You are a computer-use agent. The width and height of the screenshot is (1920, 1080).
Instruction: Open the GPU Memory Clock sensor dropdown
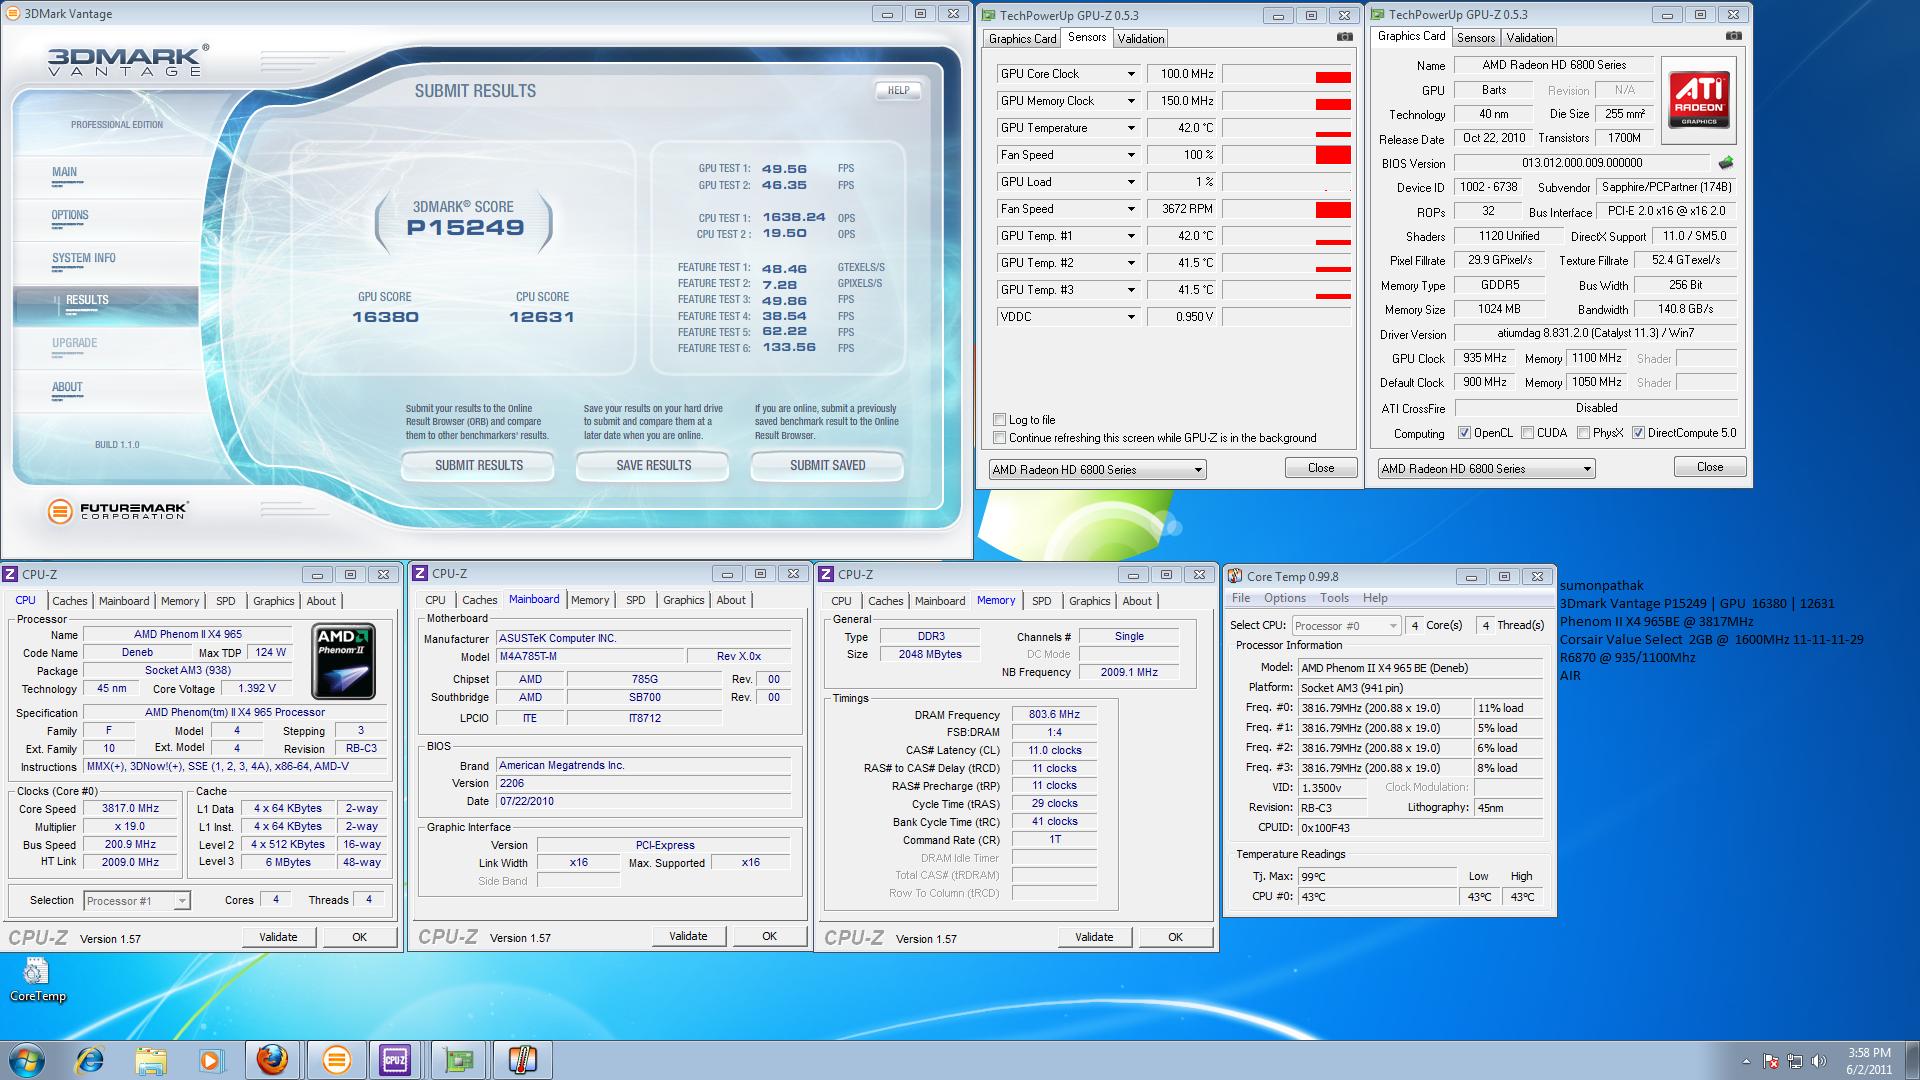pyautogui.click(x=1131, y=101)
